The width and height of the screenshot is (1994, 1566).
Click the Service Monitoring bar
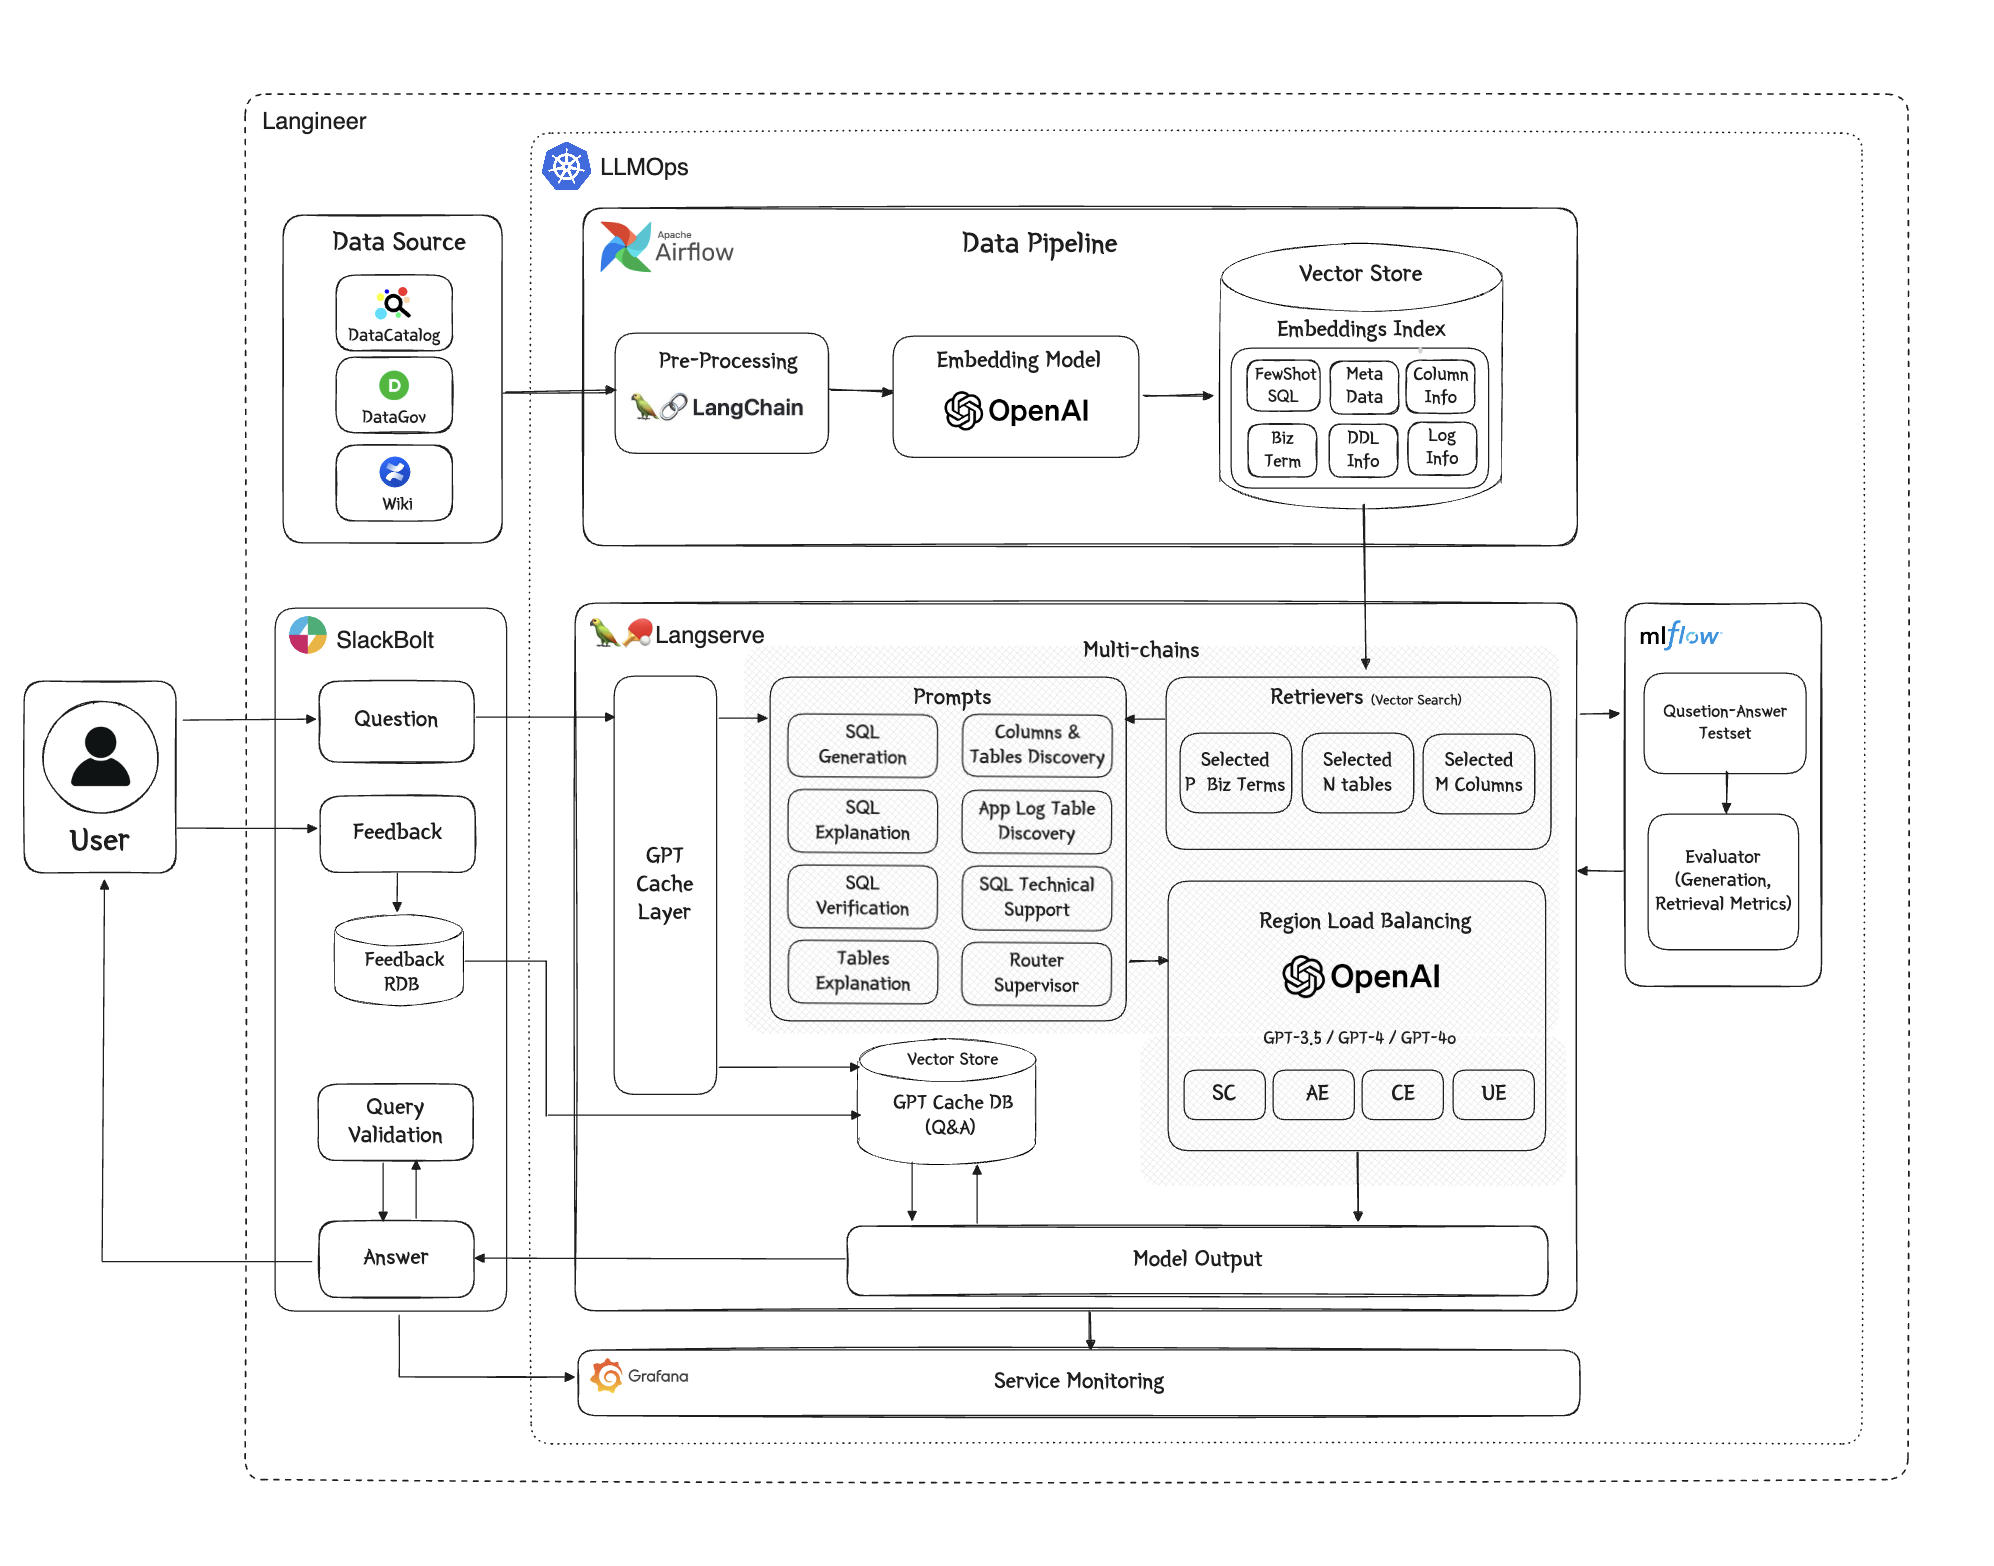[1078, 1382]
